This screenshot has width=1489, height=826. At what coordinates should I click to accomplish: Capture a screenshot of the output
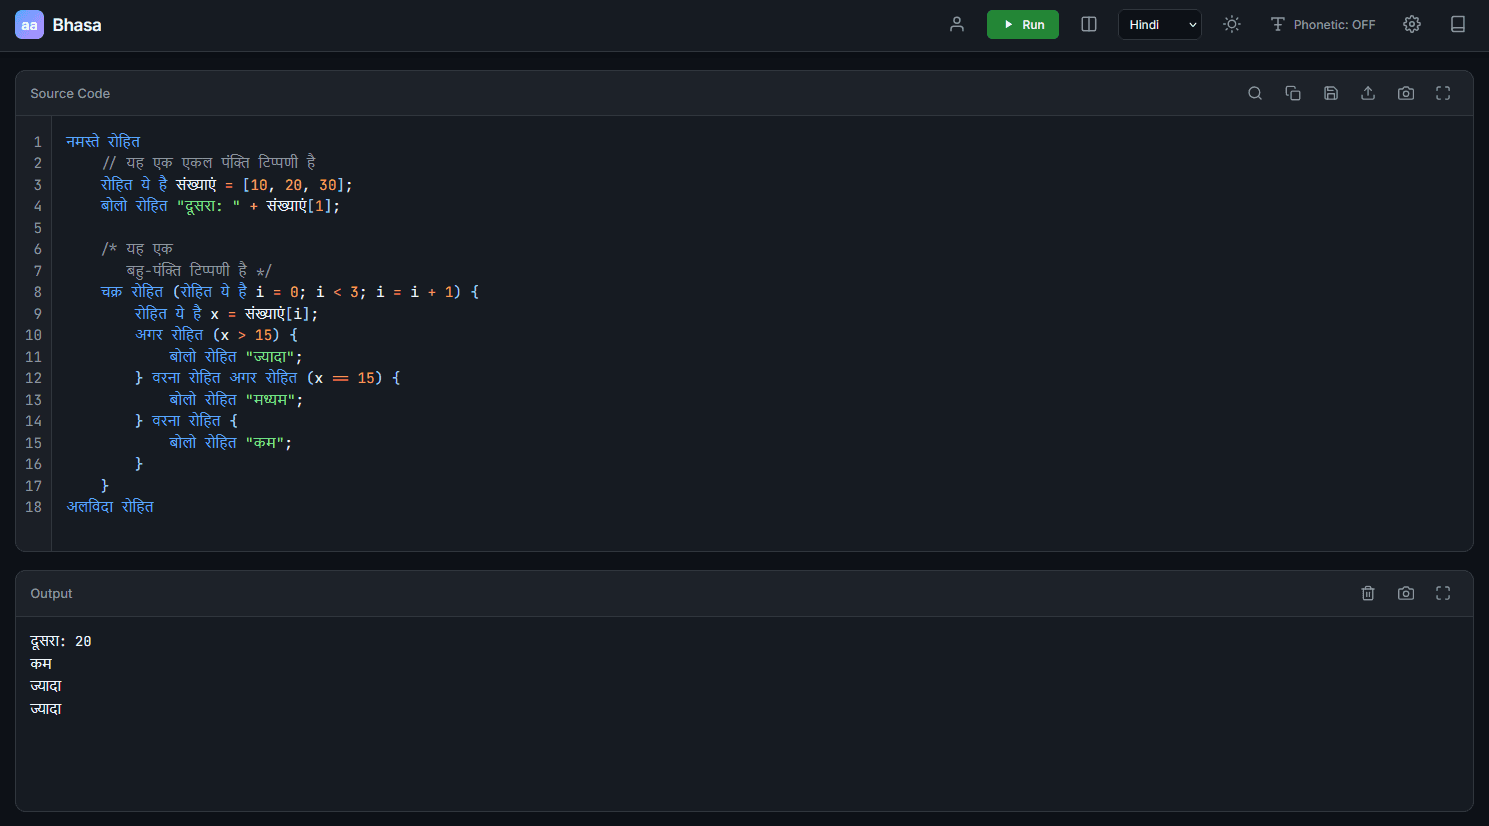click(1405, 593)
